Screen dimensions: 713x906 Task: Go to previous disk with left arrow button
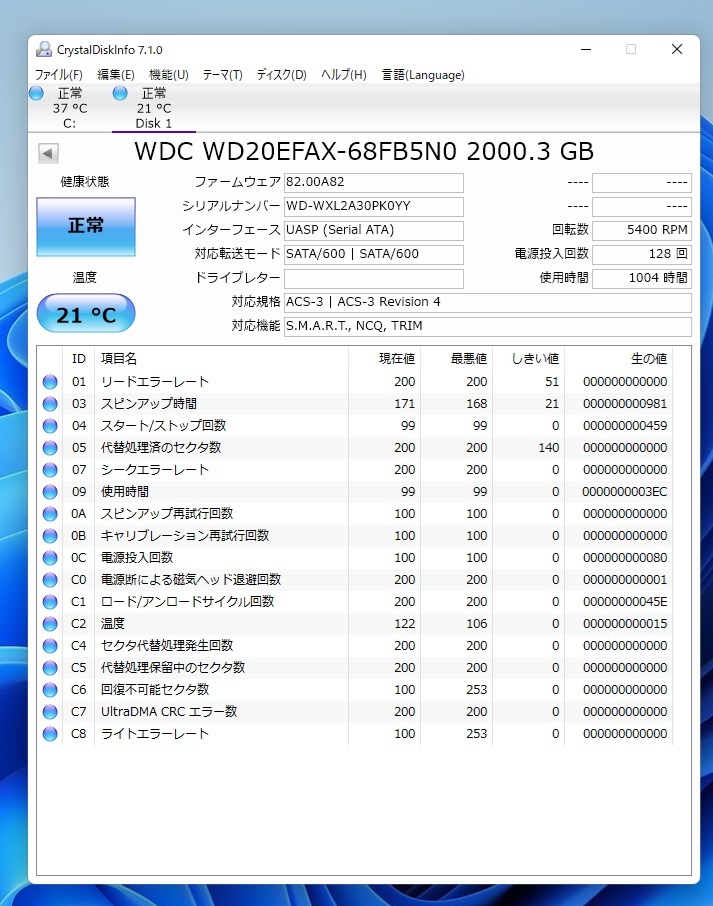[x=48, y=153]
